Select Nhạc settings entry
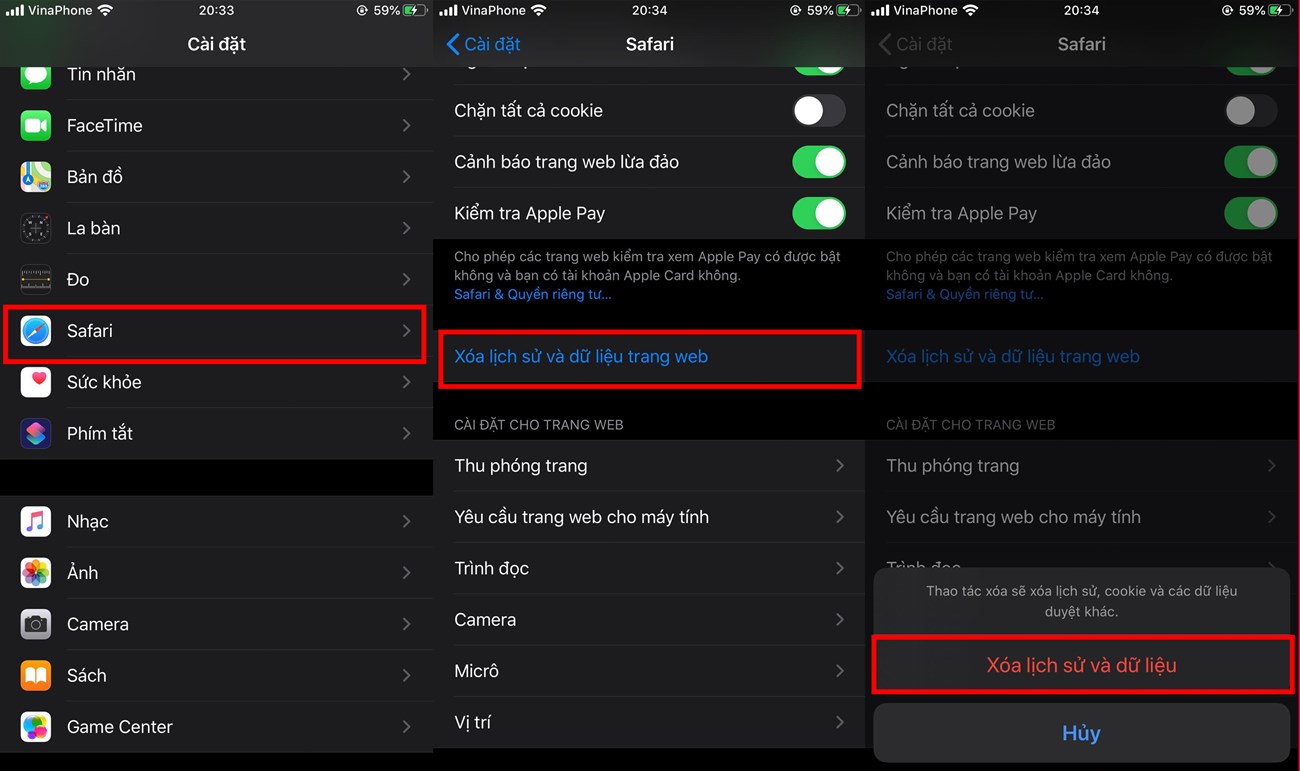Screen dimensions: 1300x771 [216, 521]
